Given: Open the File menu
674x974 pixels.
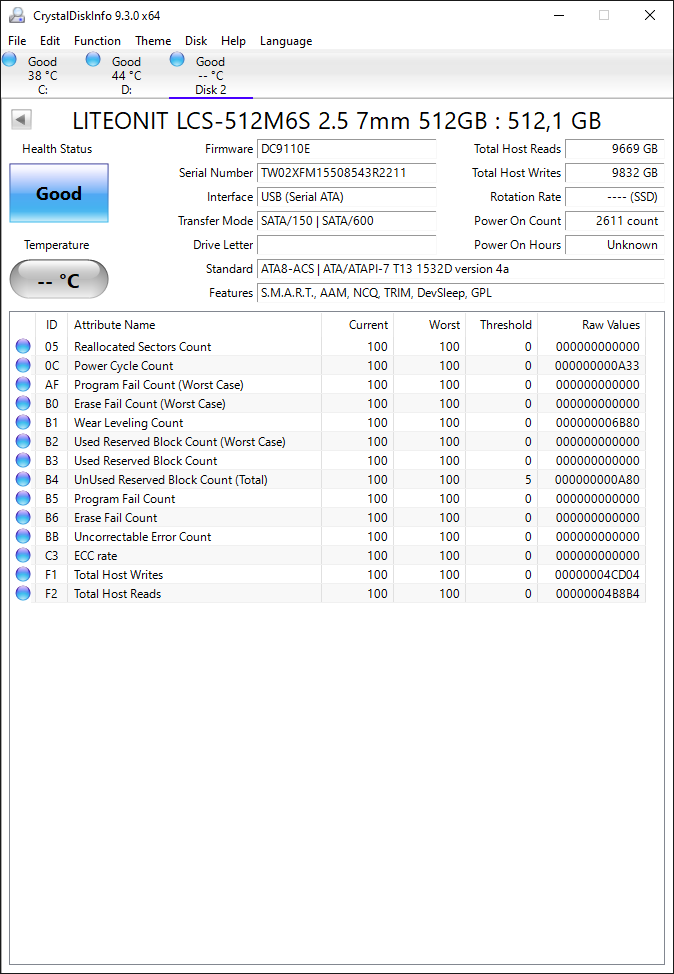Looking at the screenshot, I should pos(17,41).
